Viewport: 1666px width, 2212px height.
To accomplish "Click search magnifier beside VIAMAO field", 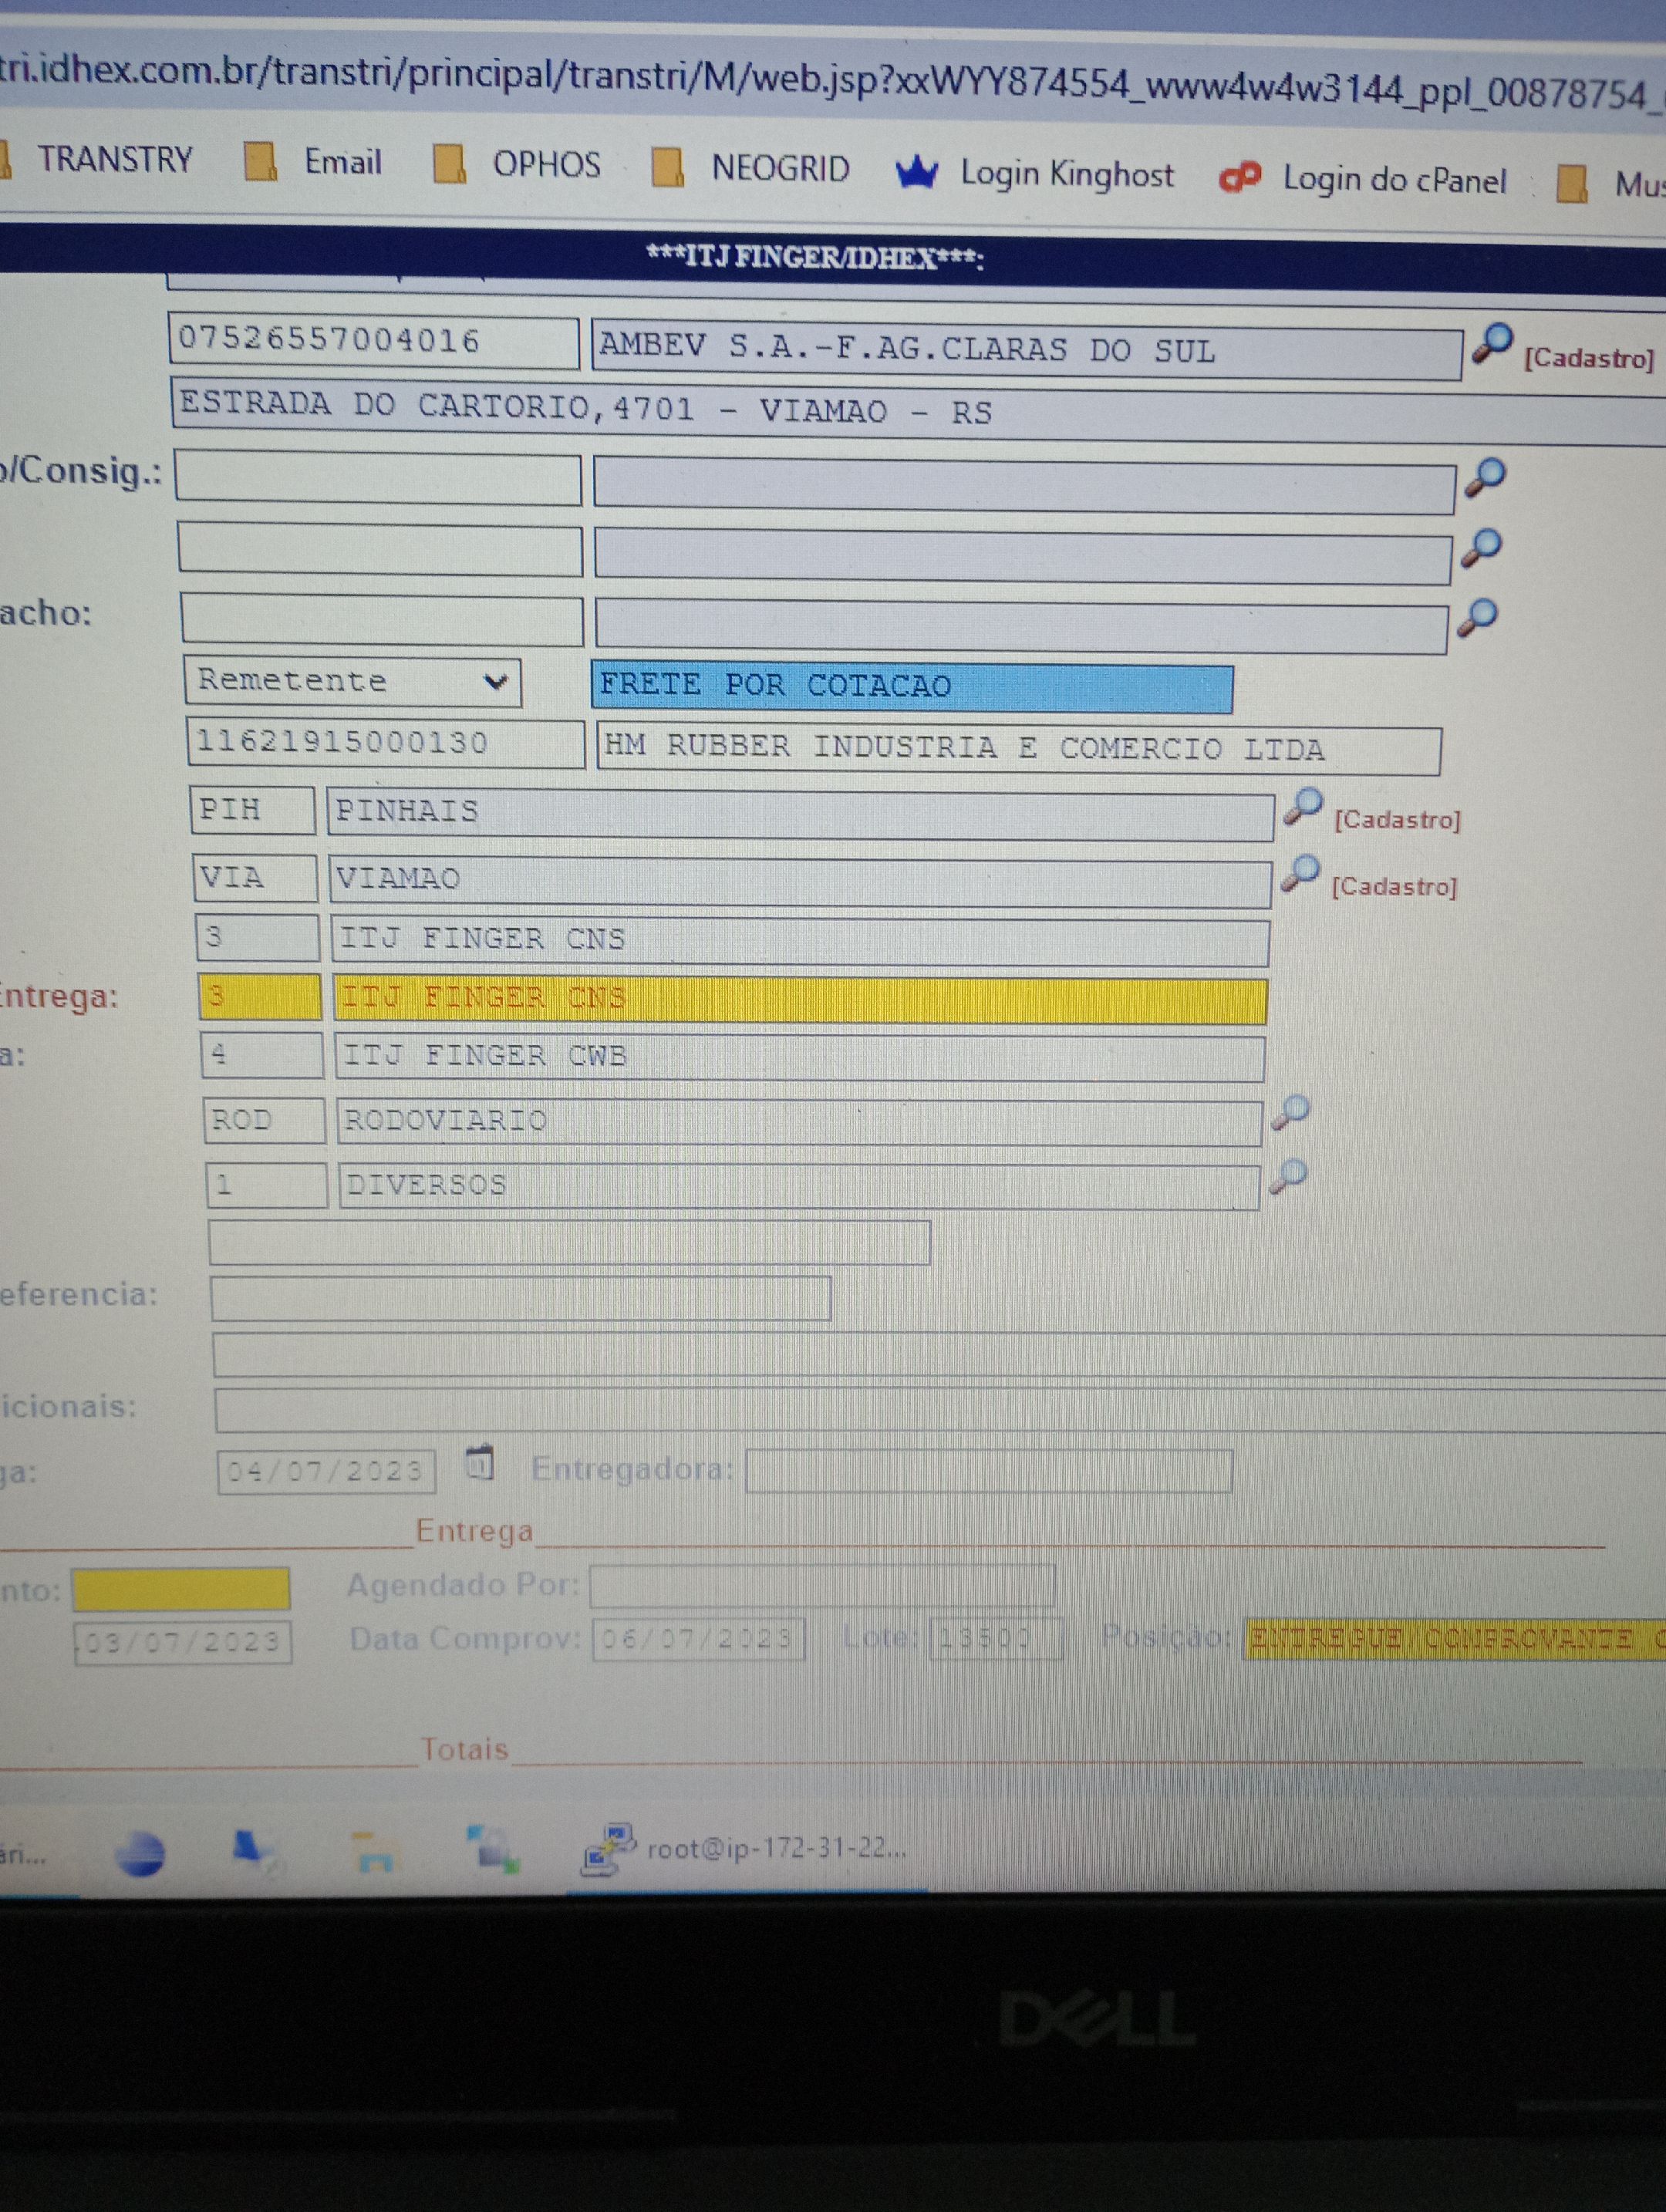I will tap(1300, 873).
